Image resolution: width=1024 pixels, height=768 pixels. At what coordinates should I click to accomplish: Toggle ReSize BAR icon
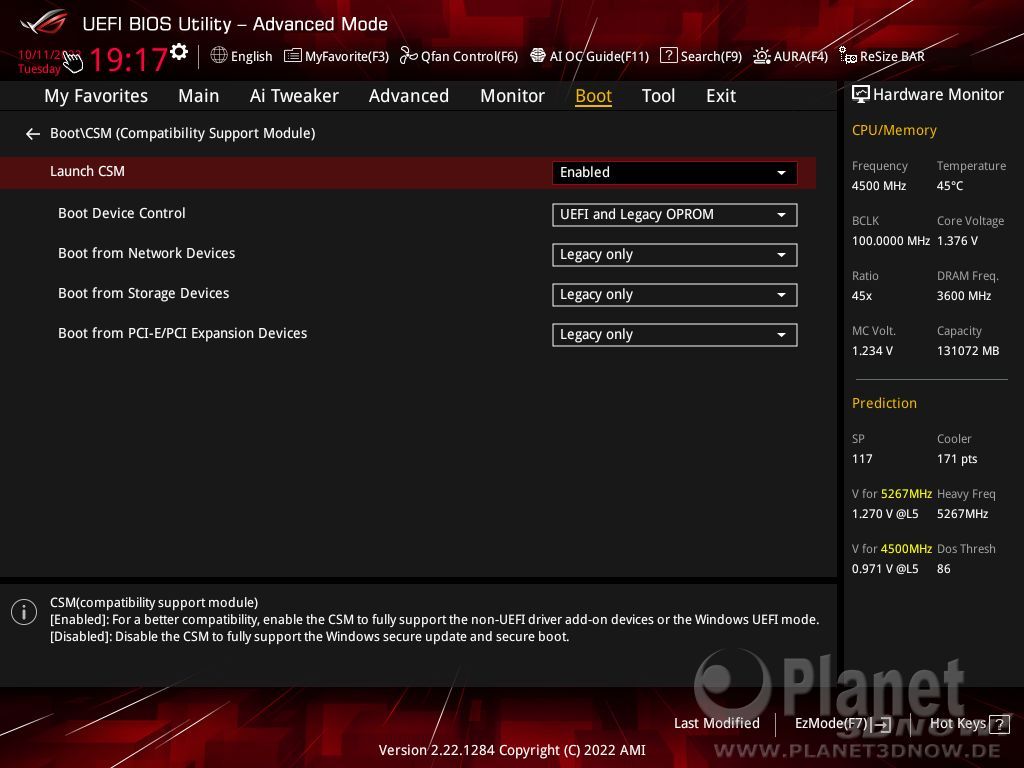(x=848, y=56)
